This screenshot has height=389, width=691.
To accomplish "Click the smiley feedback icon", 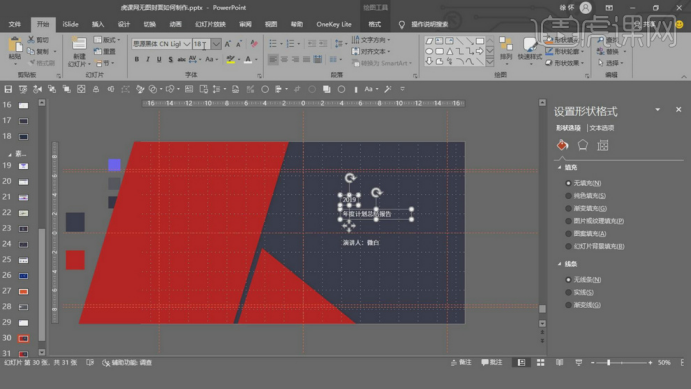I will pyautogui.click(x=679, y=24).
